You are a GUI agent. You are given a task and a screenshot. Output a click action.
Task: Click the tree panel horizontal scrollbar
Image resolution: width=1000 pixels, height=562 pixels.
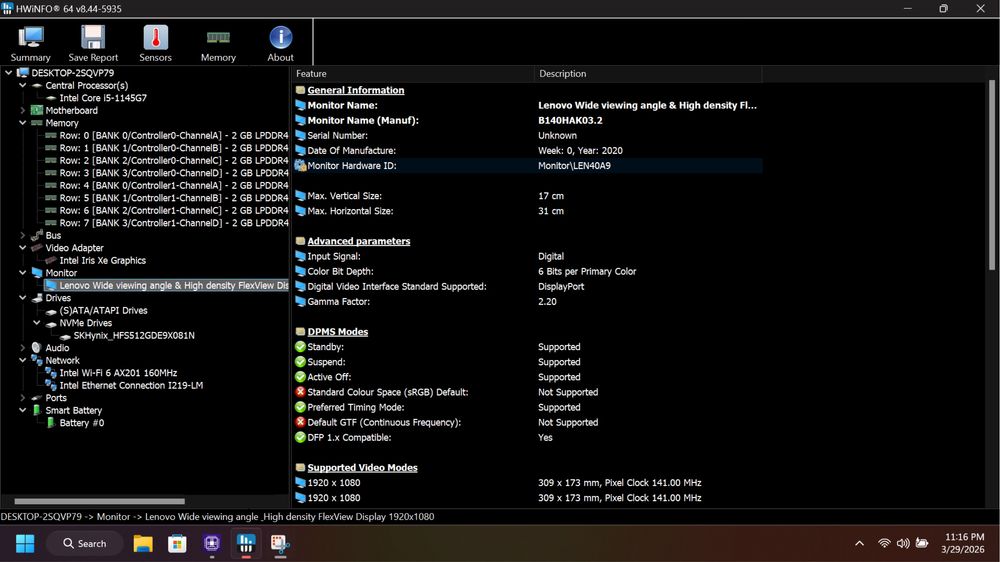pyautogui.click(x=99, y=501)
